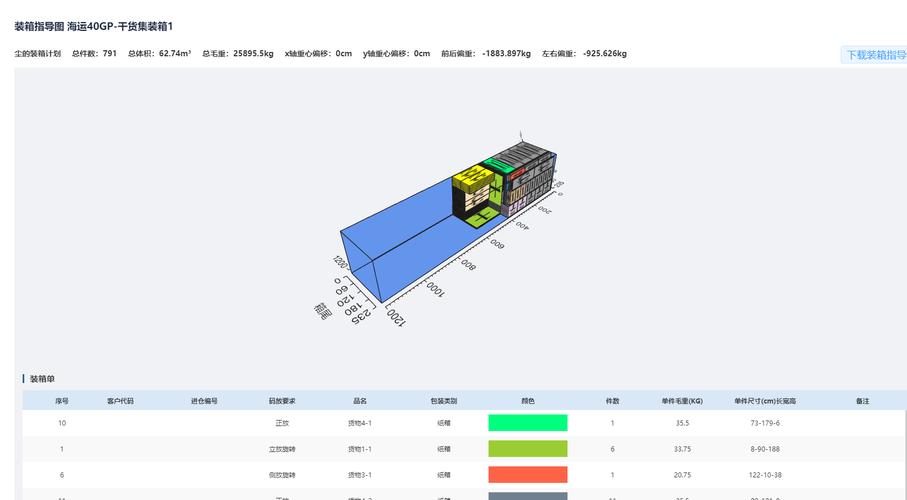The image size is (907, 500).
Task: Click the 码放要求 column header
Action: [x=282, y=401]
